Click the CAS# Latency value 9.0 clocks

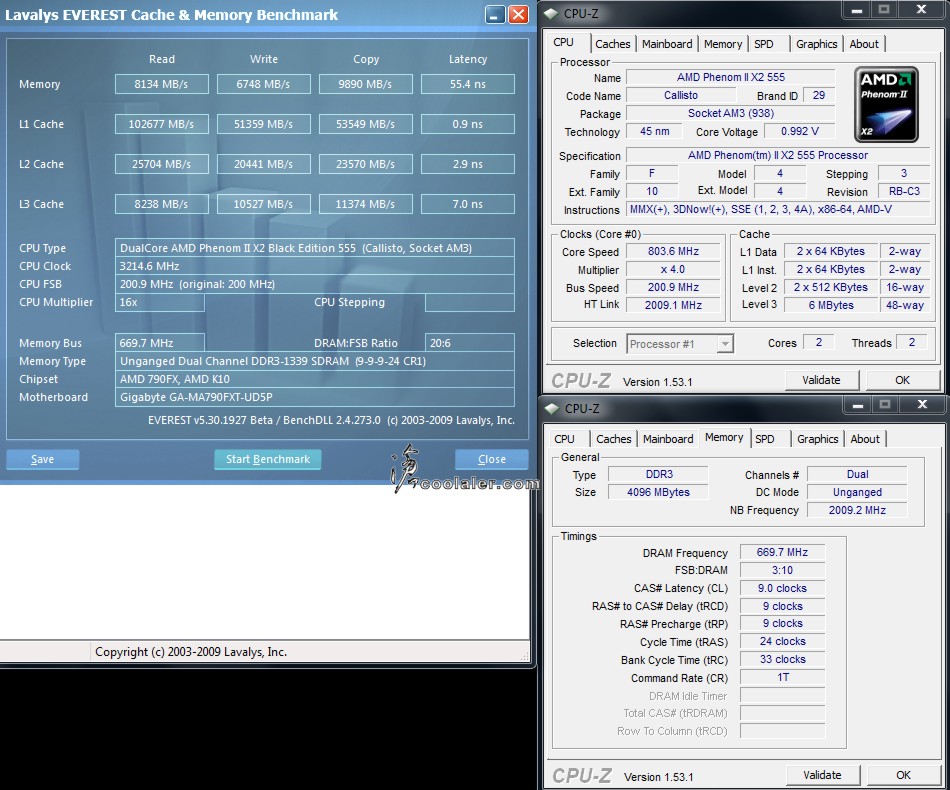782,588
